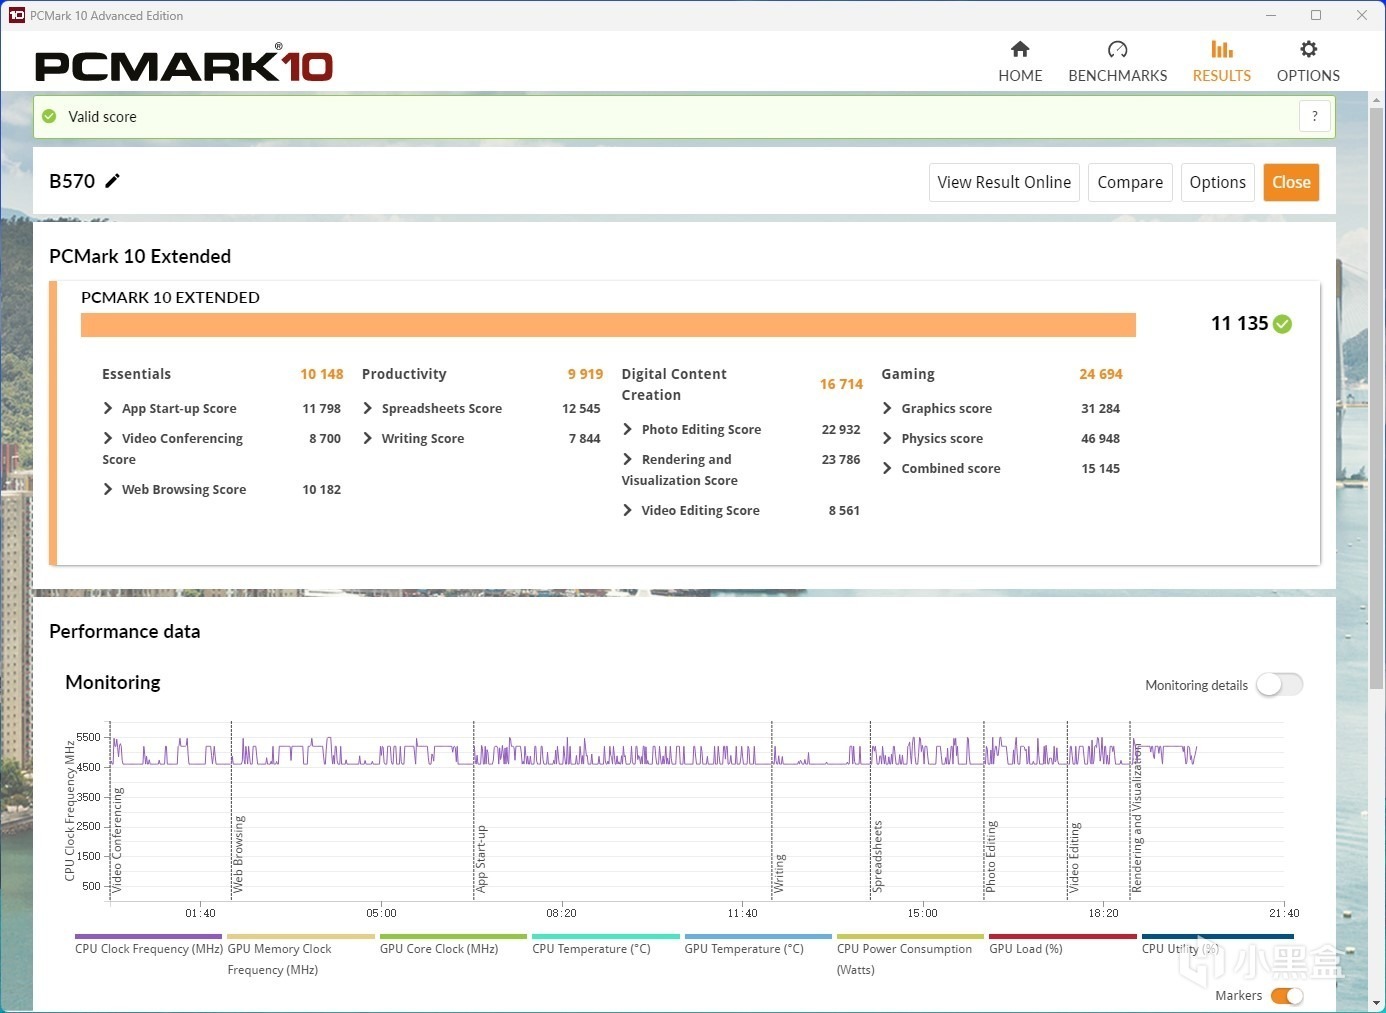Click the green Valid score check icon
The image size is (1386, 1013).
(x=49, y=116)
